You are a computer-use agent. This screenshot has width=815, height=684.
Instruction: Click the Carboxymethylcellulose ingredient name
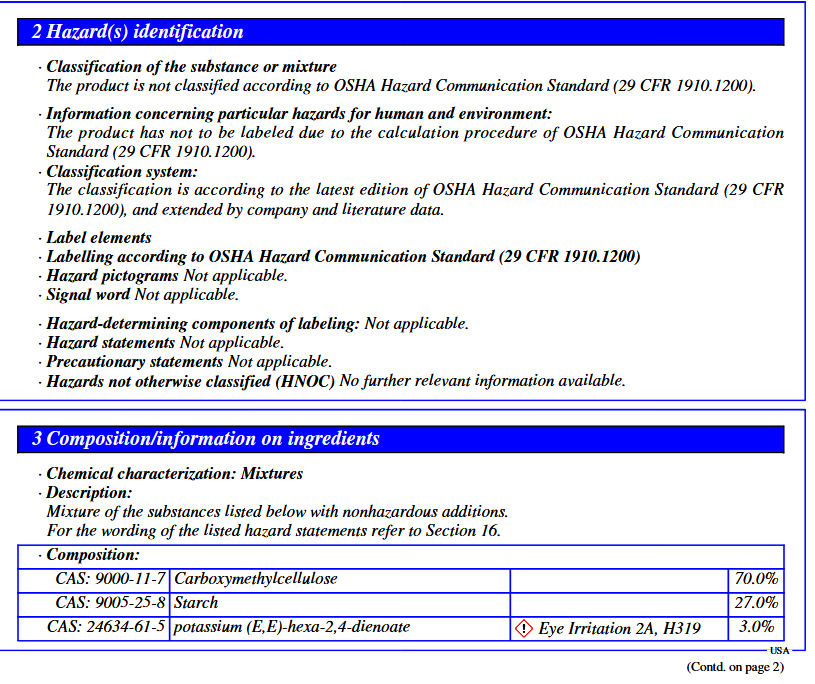click(x=256, y=579)
